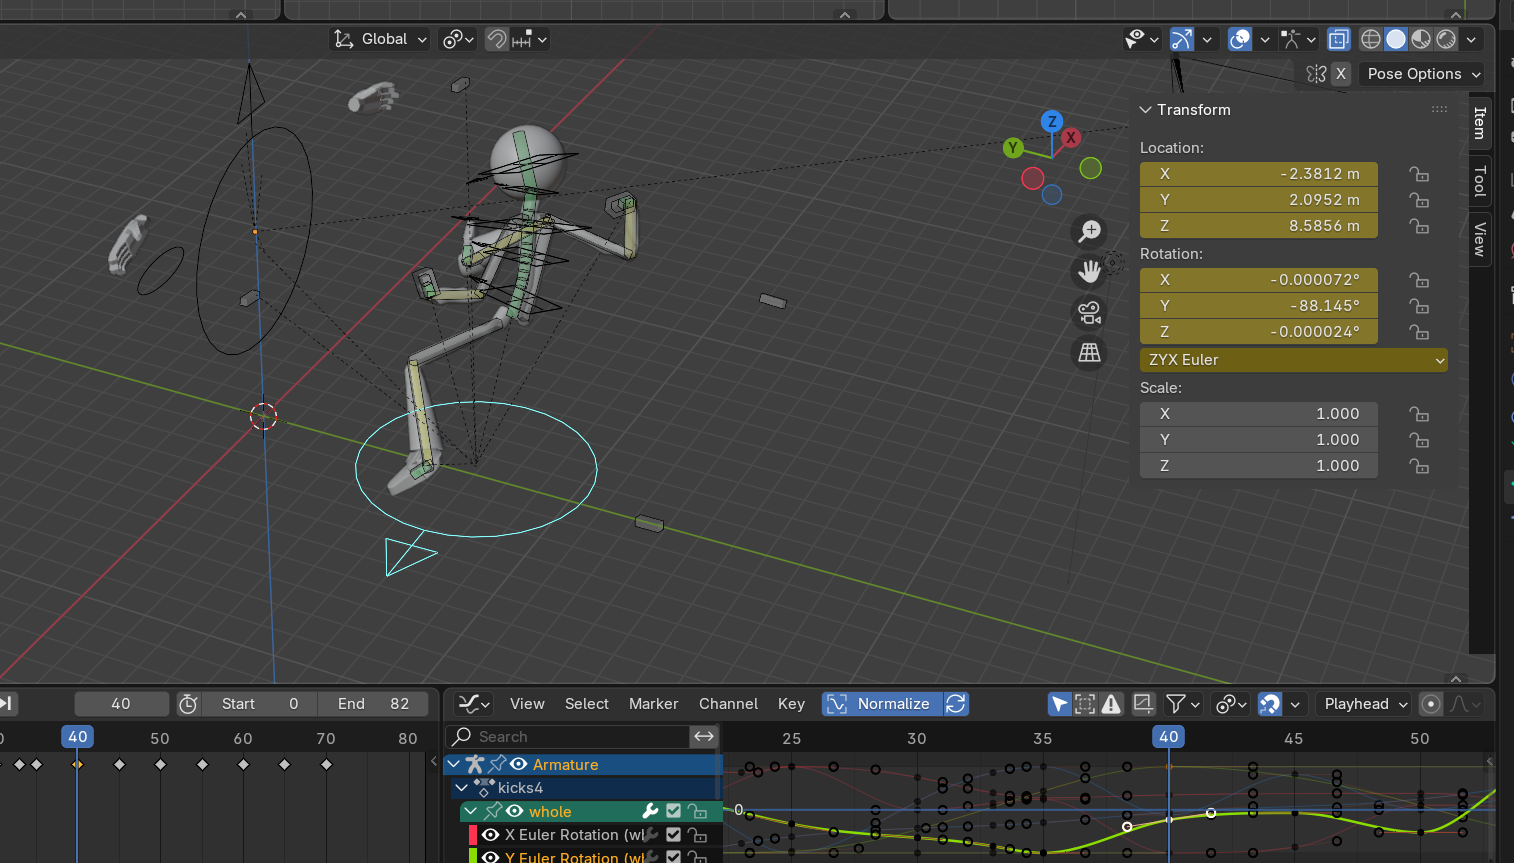This screenshot has height=863, width=1514.
Task: Click the lock icon beside Rotation Z
Action: pyautogui.click(x=1419, y=332)
